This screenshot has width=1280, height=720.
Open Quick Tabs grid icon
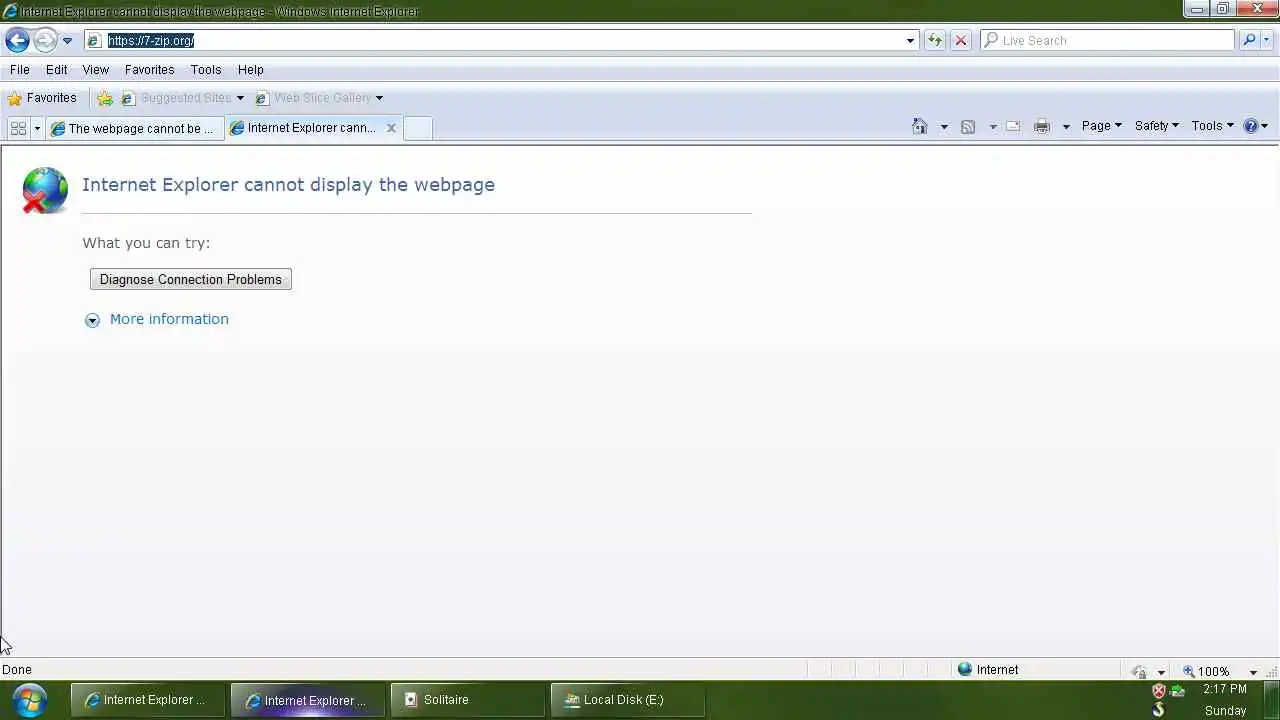18,128
